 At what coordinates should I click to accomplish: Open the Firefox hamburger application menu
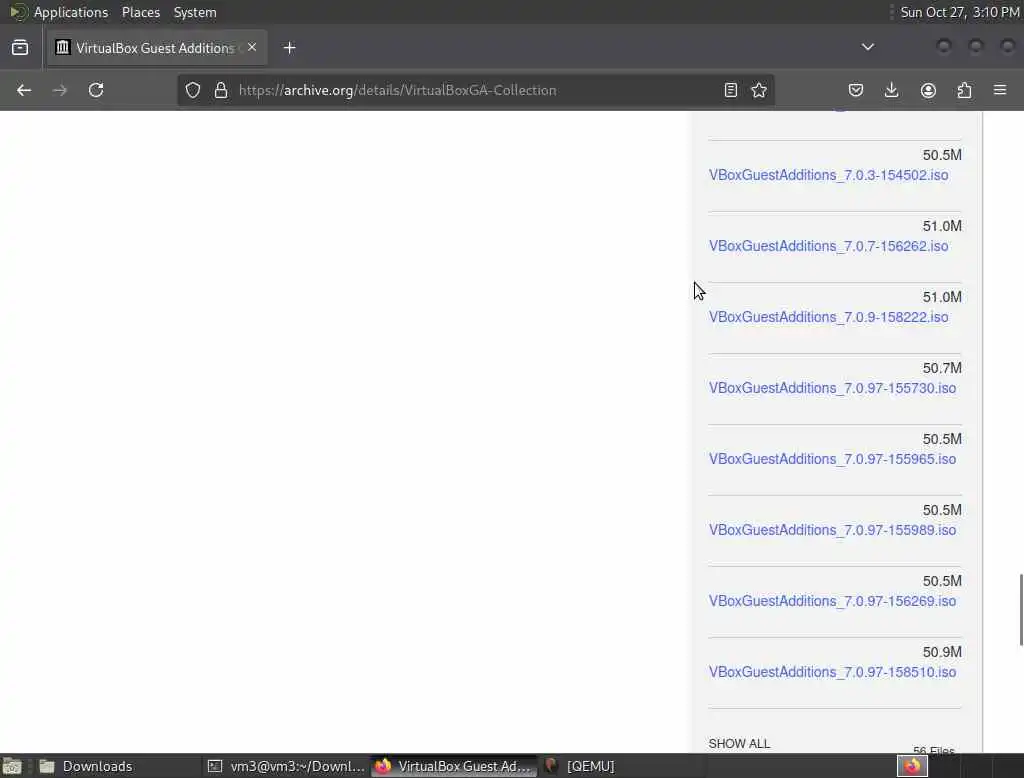1000,90
